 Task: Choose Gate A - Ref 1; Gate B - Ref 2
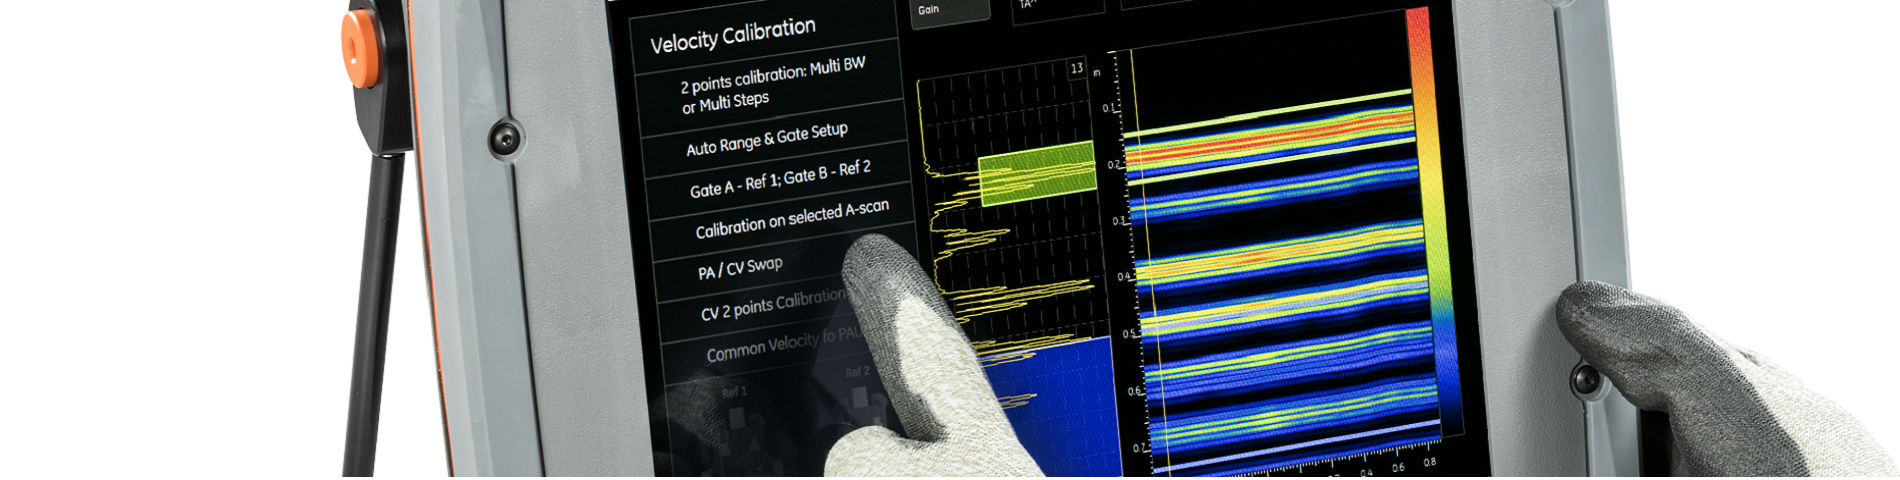click(x=780, y=179)
